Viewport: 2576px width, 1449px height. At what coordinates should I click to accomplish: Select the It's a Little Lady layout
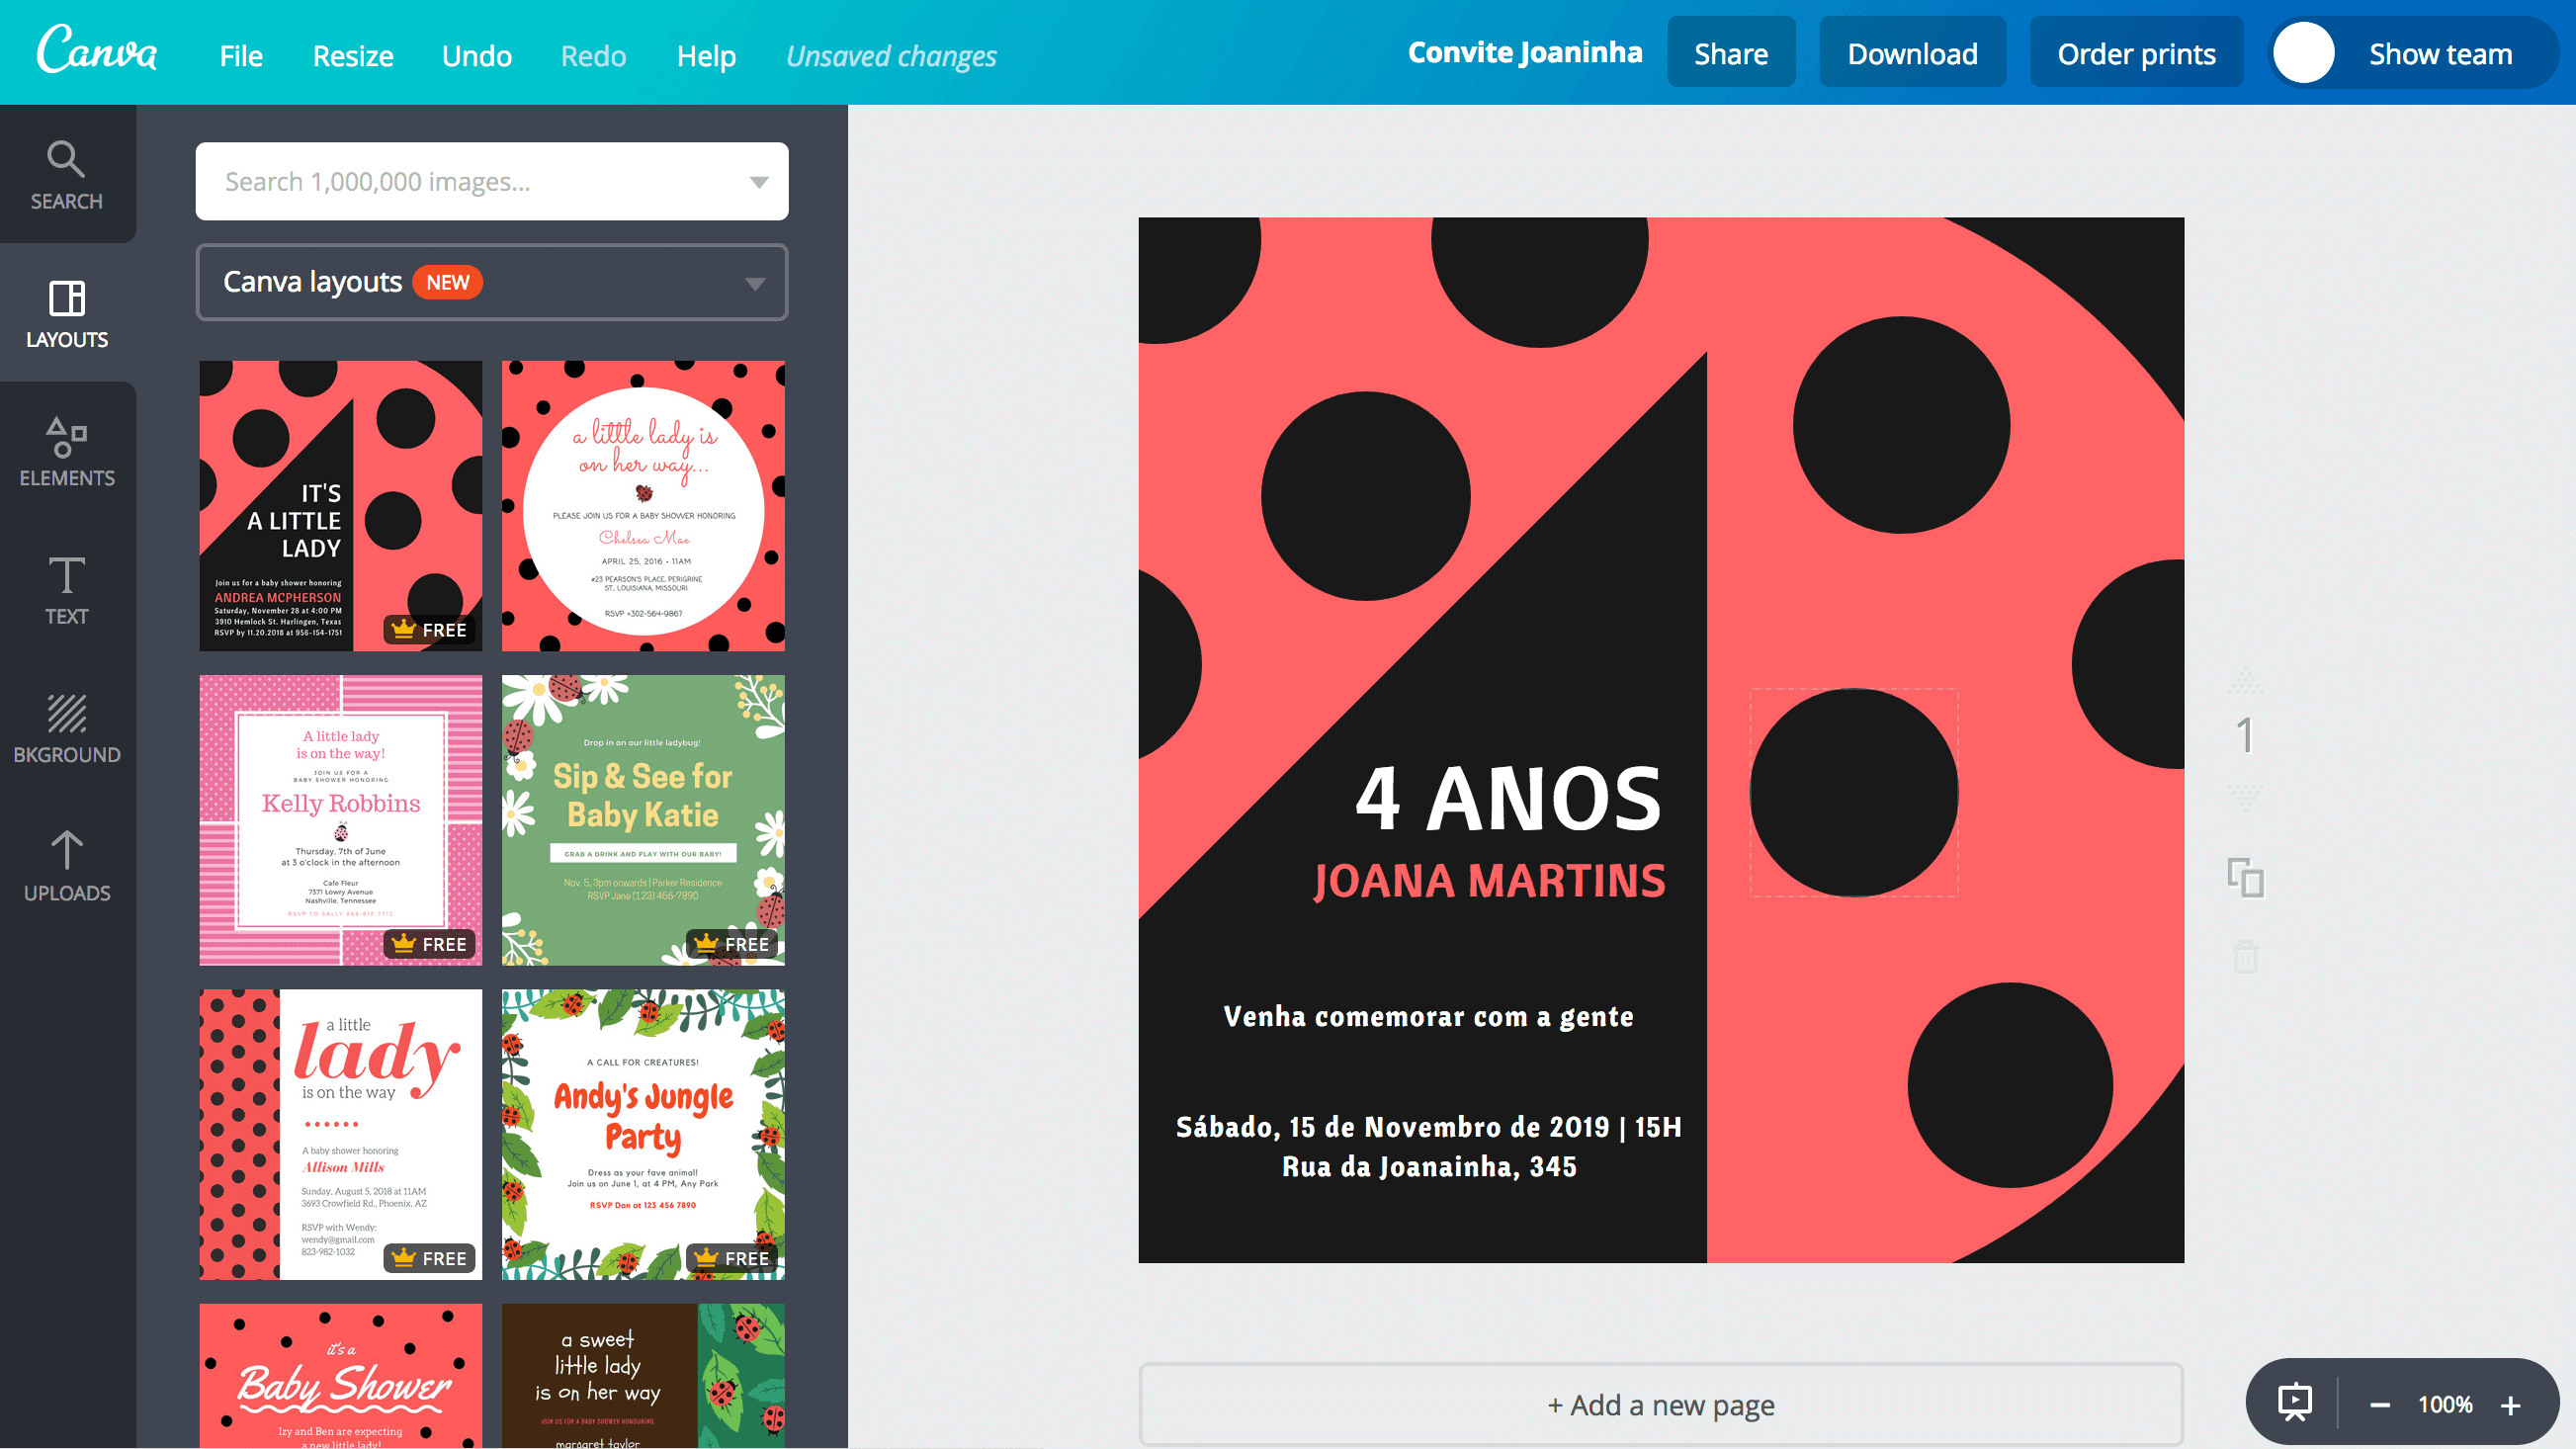[x=340, y=506]
